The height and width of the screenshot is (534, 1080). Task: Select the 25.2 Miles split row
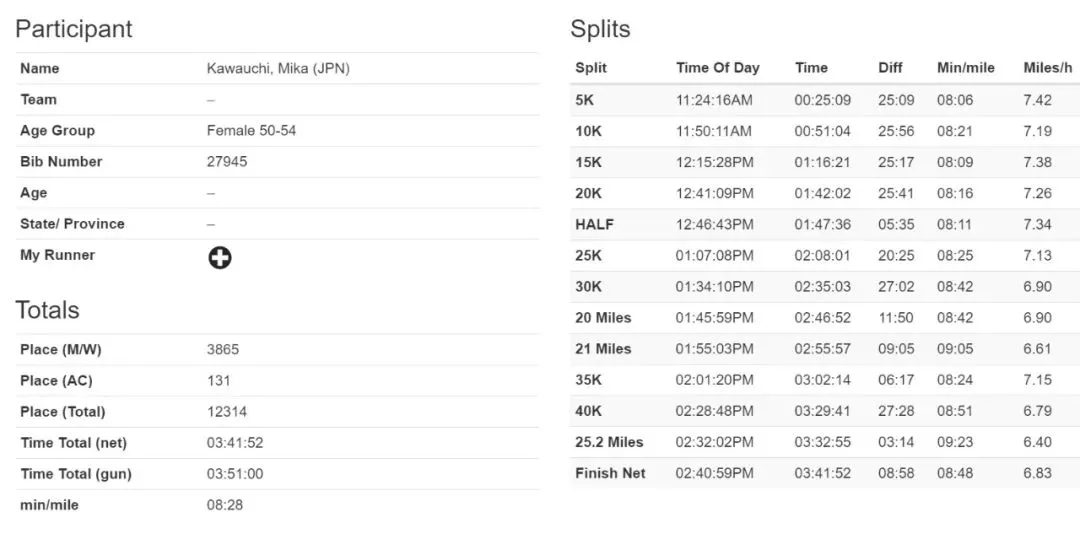(x=825, y=442)
